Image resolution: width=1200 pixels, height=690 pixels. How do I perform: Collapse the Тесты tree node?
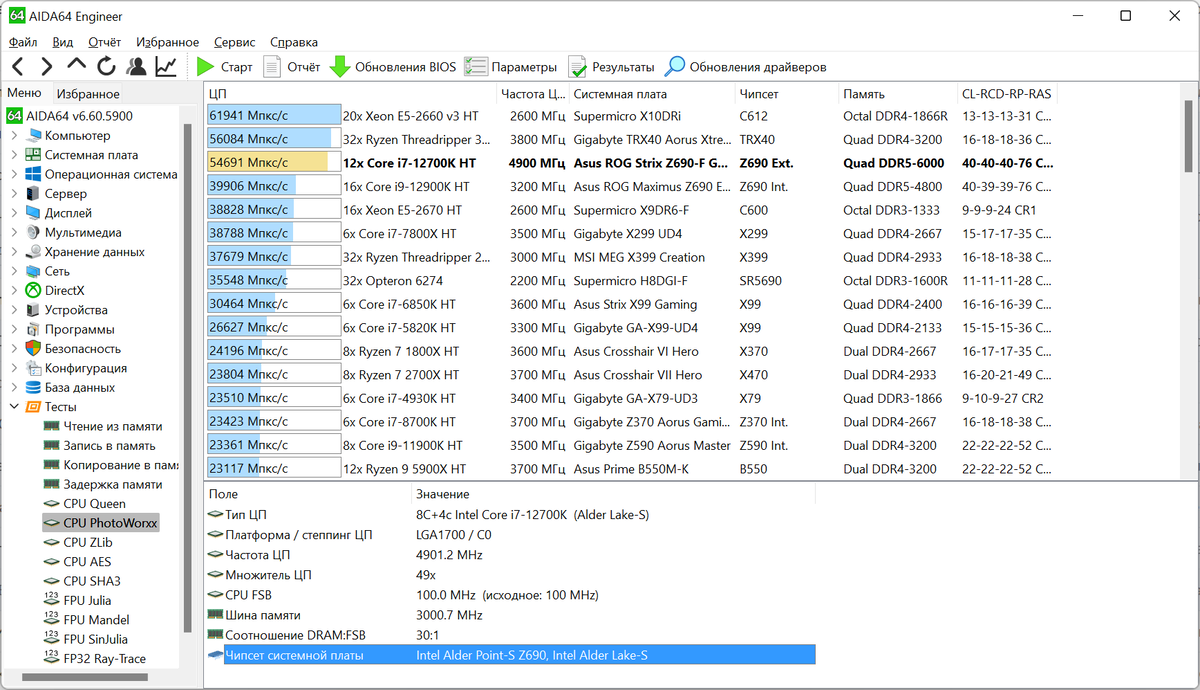(x=14, y=407)
